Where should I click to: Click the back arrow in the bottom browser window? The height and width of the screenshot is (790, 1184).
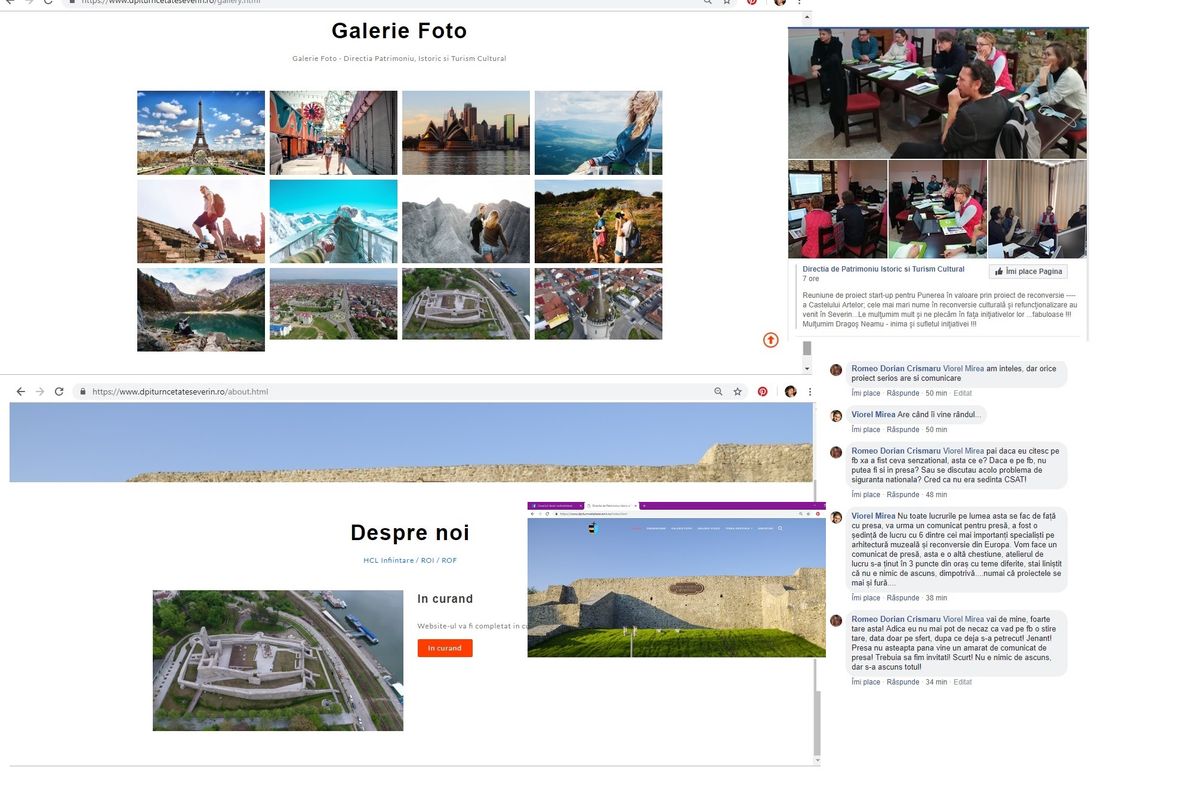pos(21,391)
